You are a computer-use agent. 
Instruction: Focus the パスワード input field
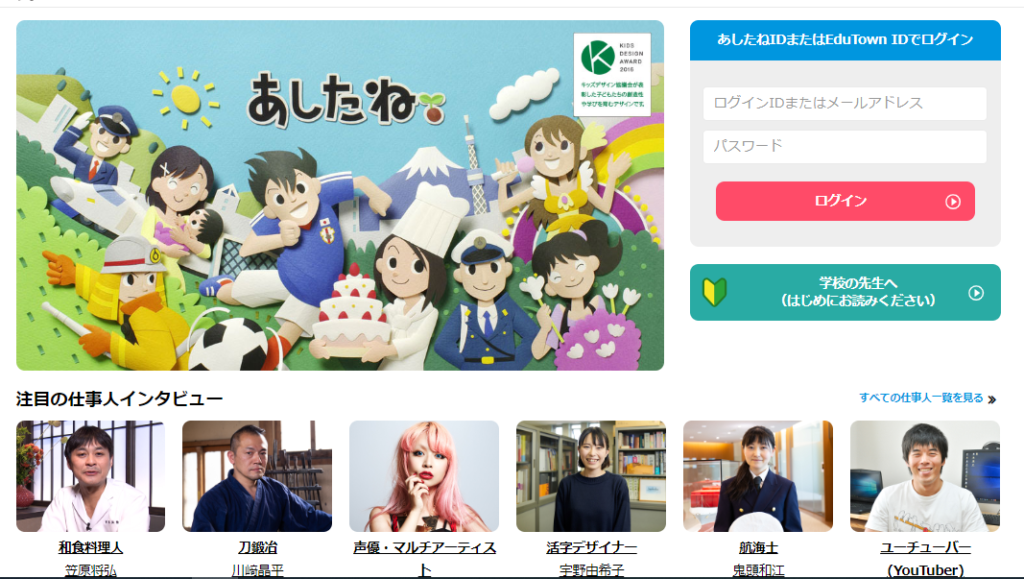point(844,146)
